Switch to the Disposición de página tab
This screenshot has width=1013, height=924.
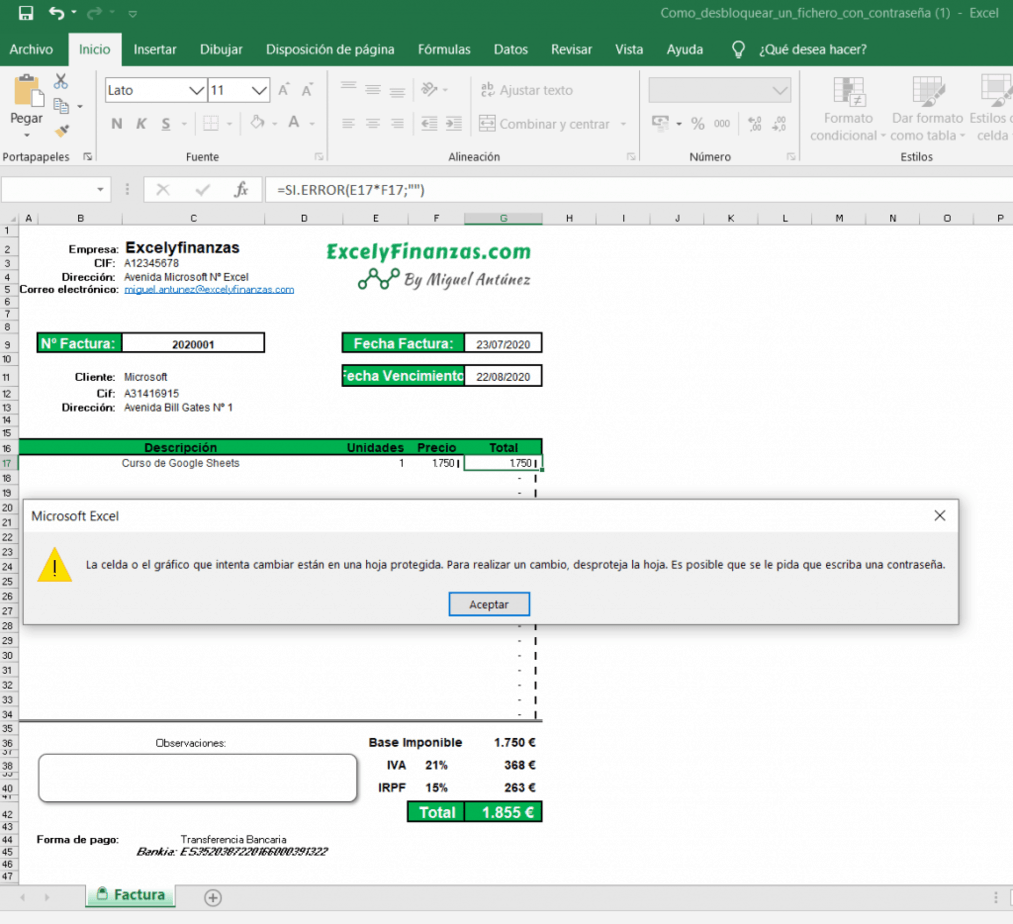(x=330, y=49)
